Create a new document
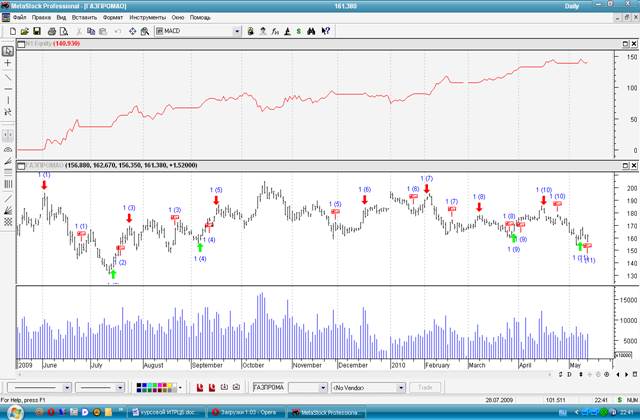640x420 pixels. pyautogui.click(x=13, y=31)
